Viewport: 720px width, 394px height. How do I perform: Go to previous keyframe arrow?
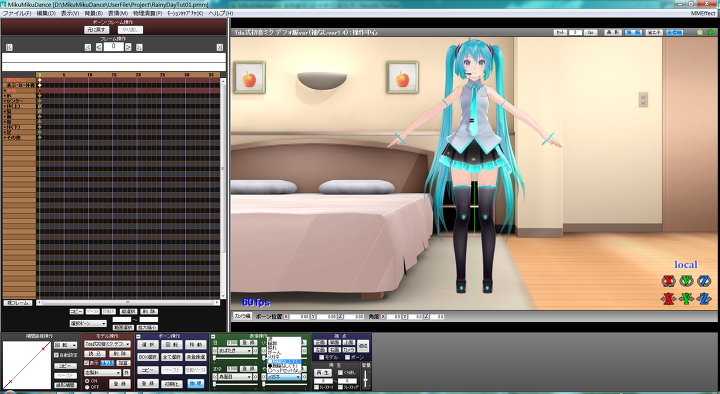coord(88,47)
